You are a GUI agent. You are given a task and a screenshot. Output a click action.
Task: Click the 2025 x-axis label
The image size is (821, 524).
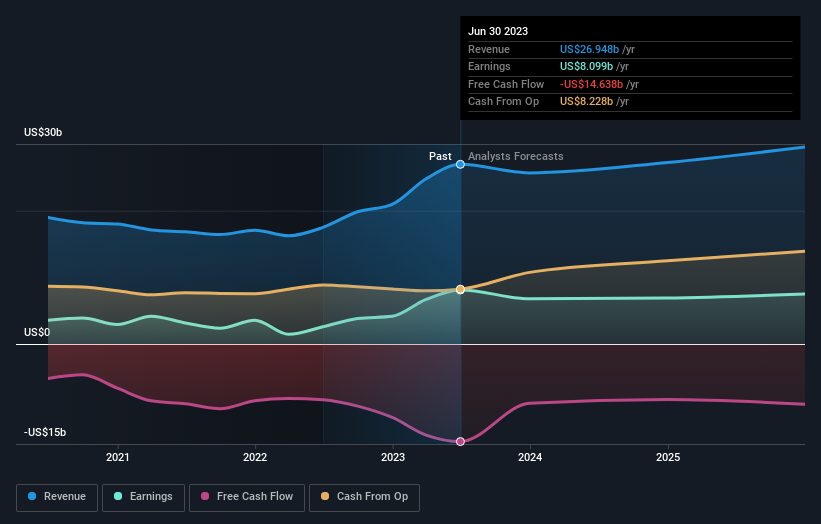click(x=668, y=457)
